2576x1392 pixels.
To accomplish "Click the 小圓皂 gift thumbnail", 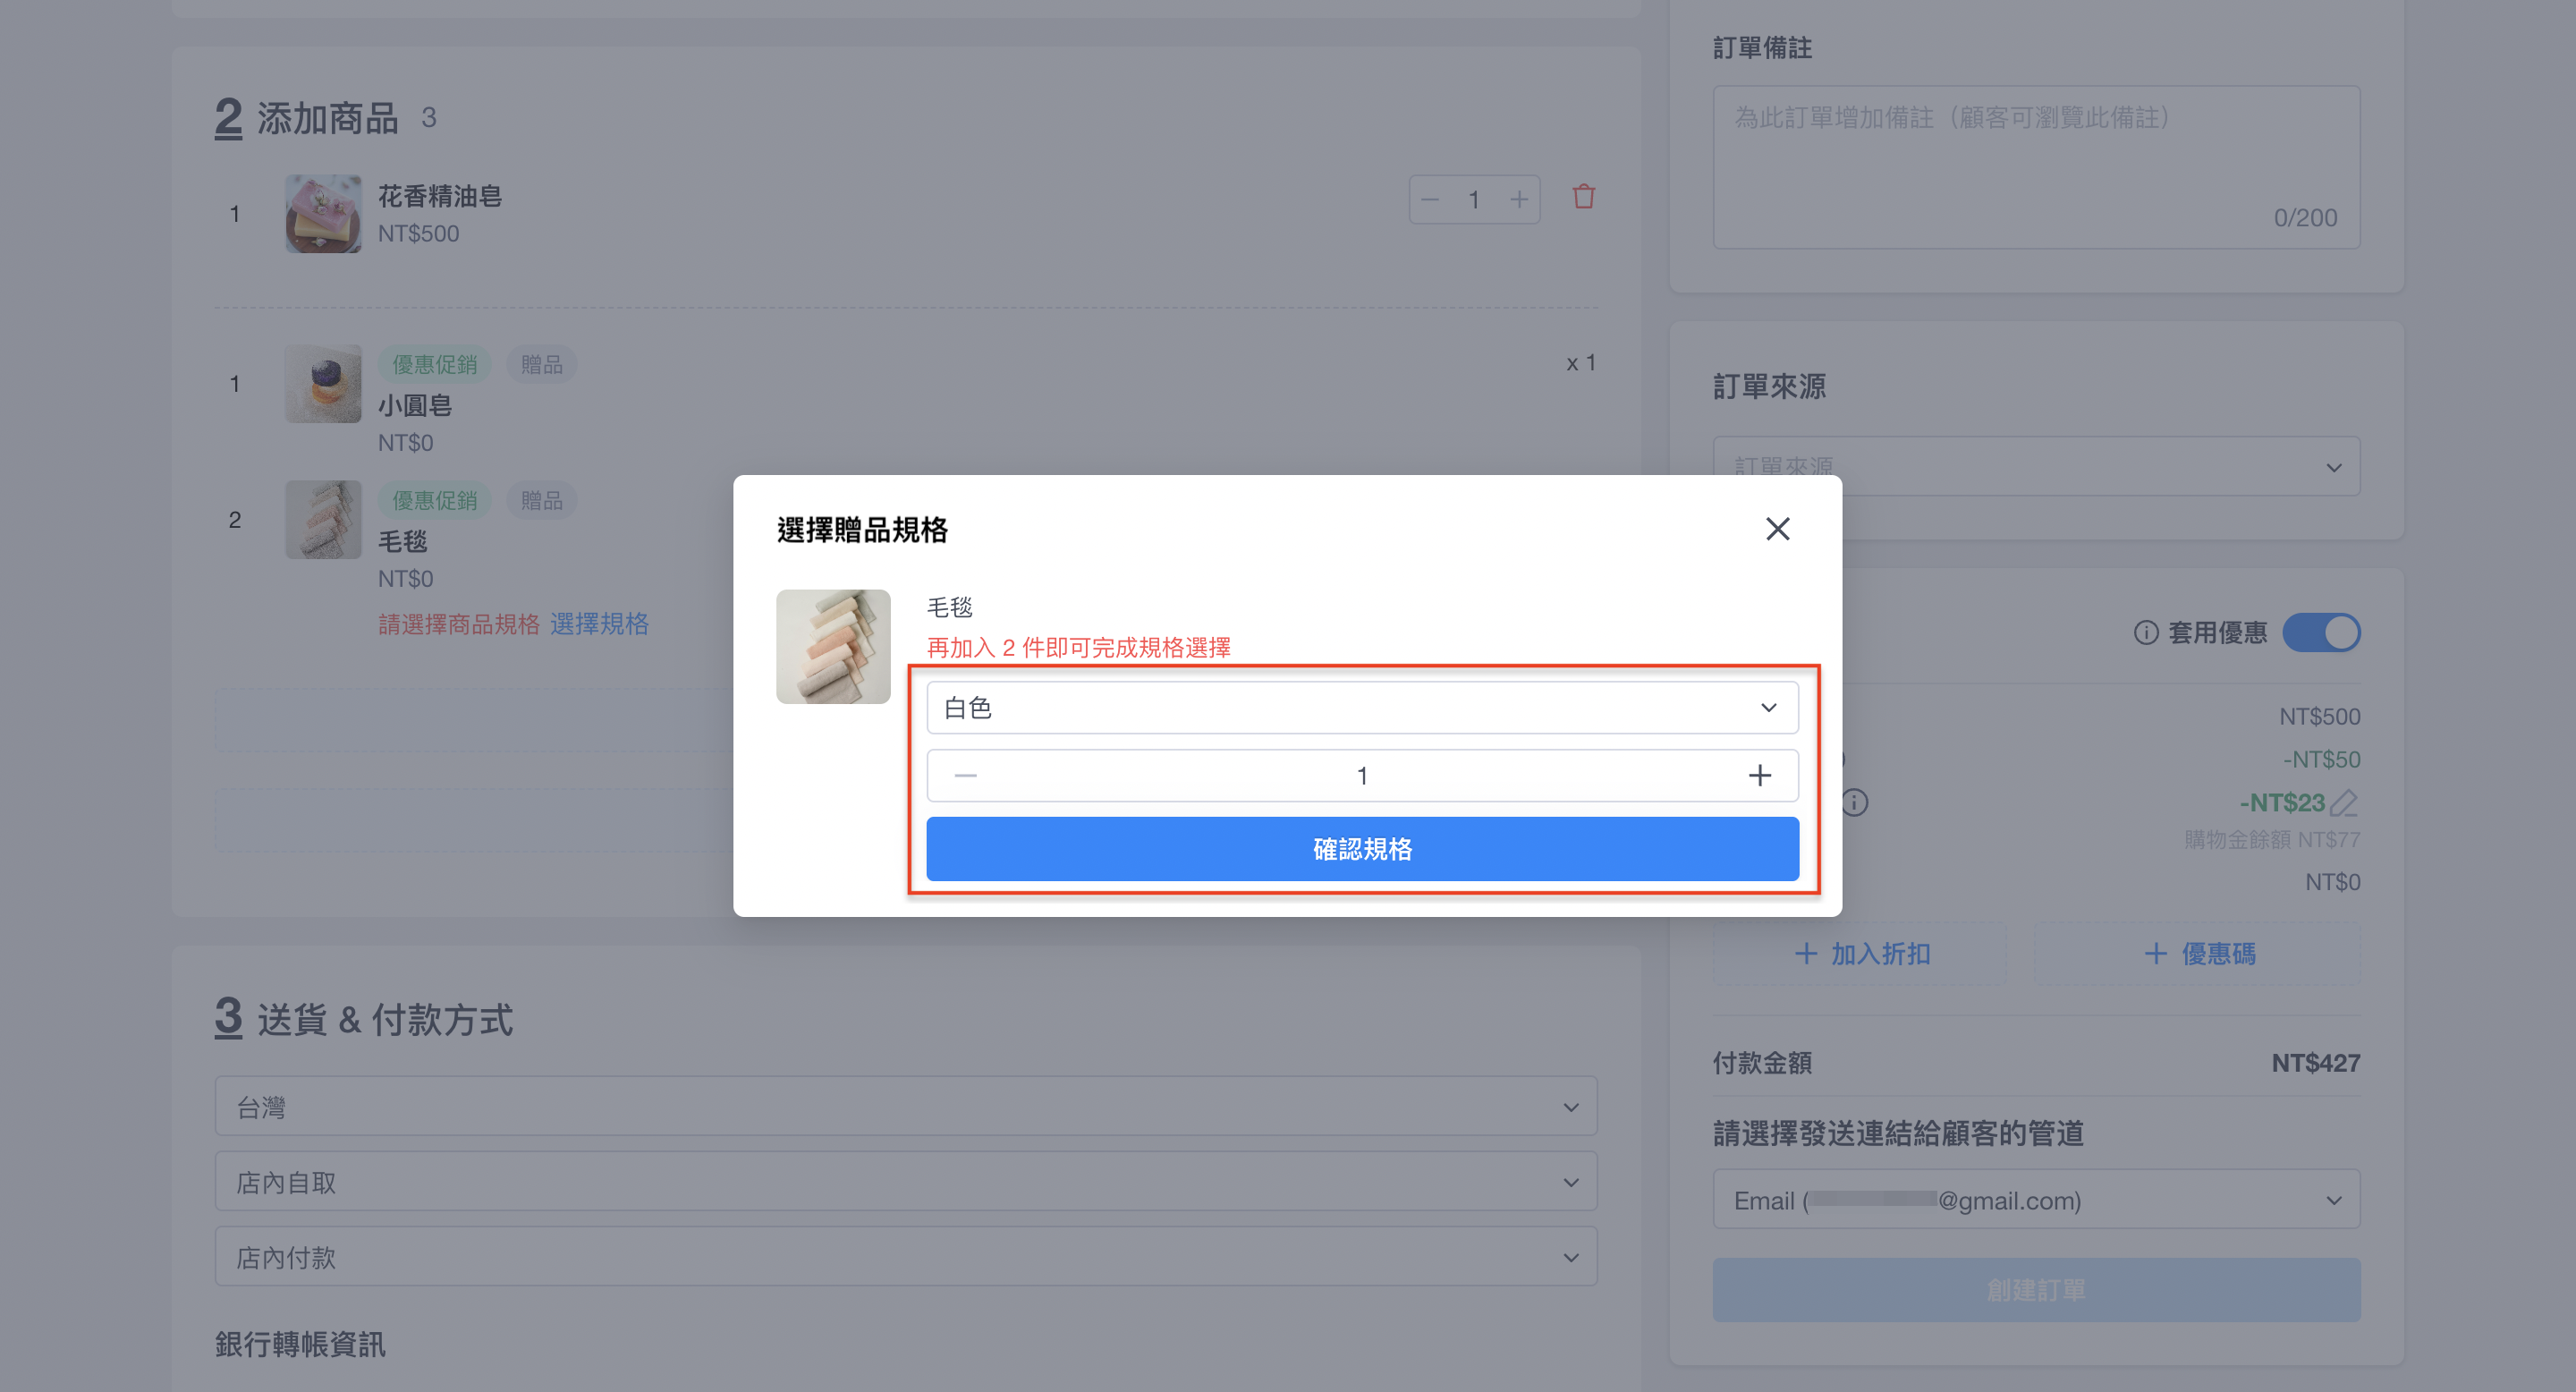I will point(323,384).
